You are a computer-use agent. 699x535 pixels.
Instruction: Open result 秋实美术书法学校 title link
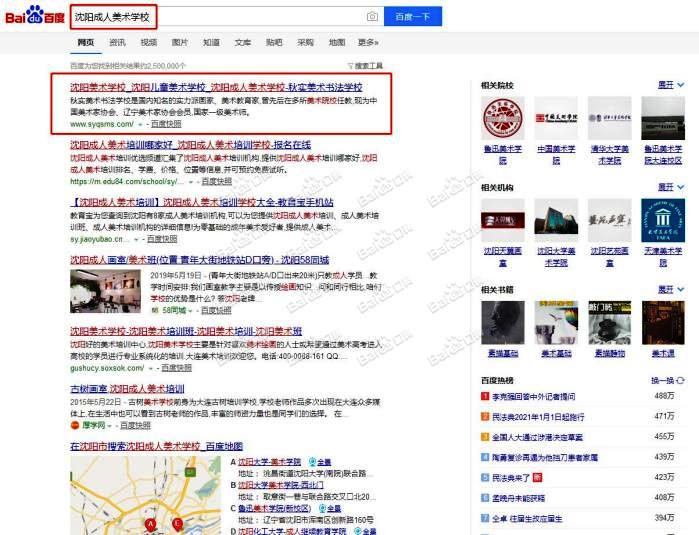point(216,87)
